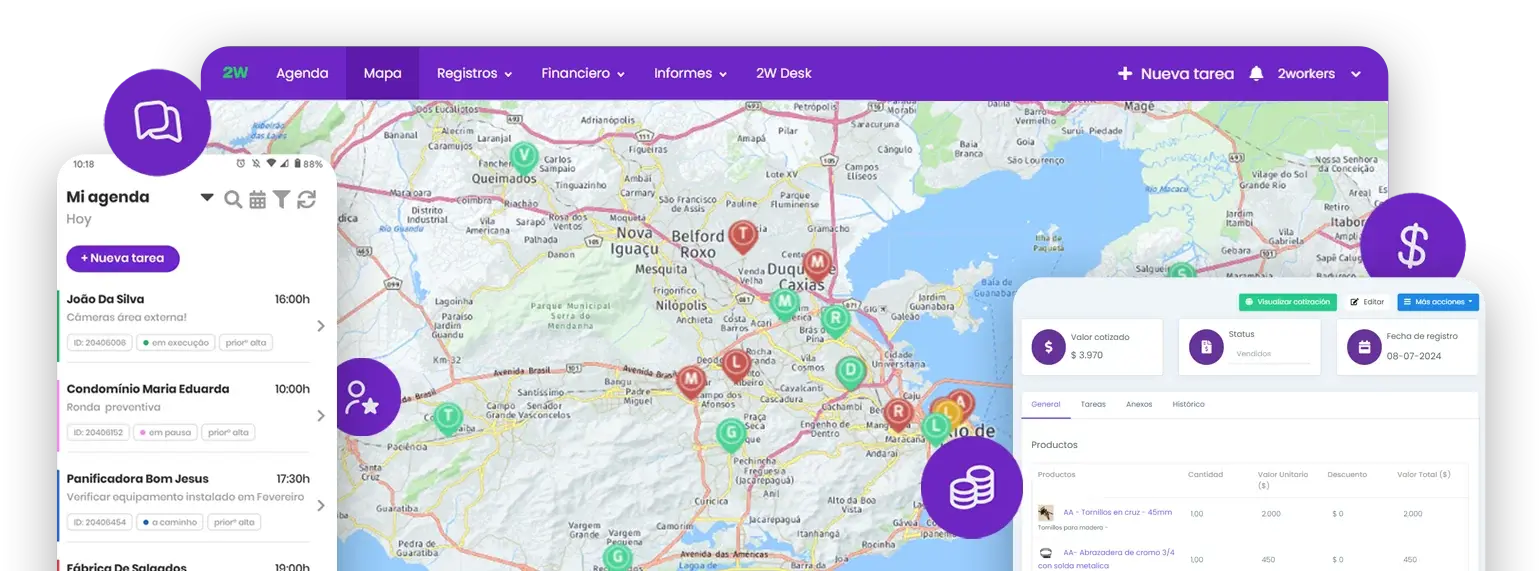This screenshot has width=1540, height=571.
Task: Expand the João Da Silva task chevron
Action: tap(321, 325)
